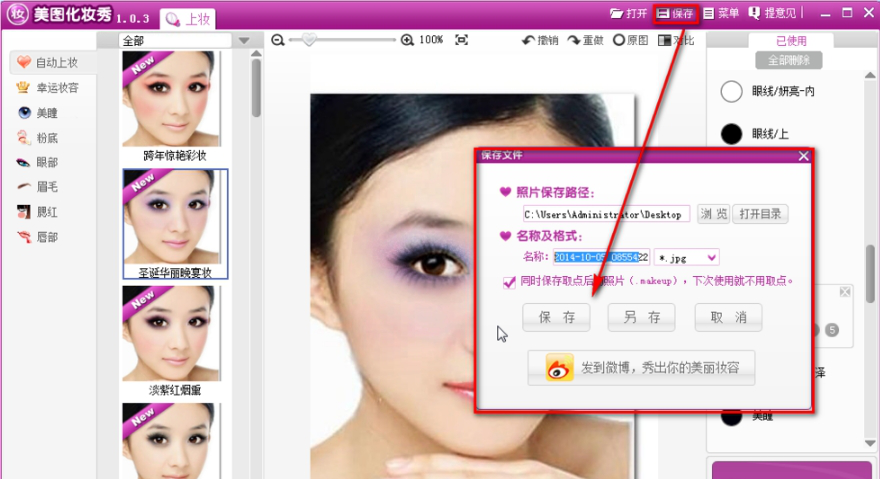880x498 pixels.
Task: Click the 取消 cancel button
Action: point(728,318)
